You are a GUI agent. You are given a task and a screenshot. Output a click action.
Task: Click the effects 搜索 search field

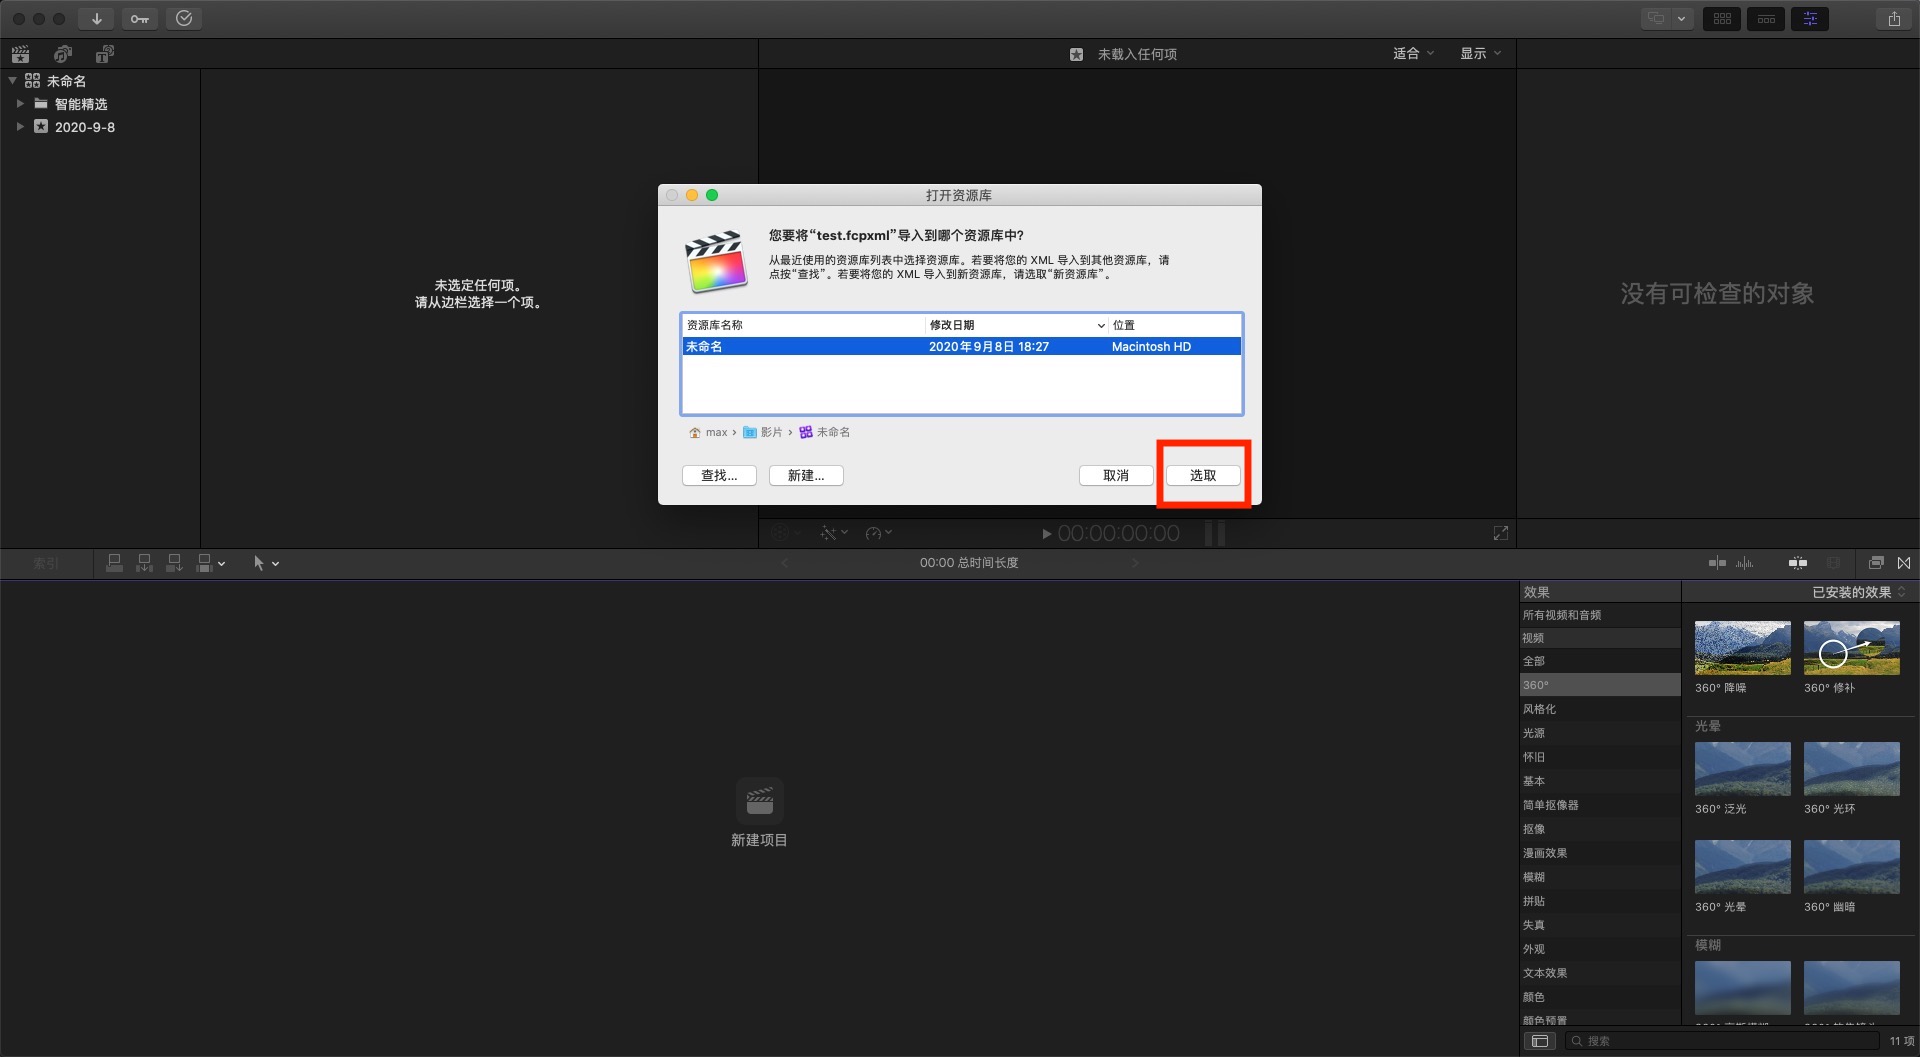click(1722, 1041)
